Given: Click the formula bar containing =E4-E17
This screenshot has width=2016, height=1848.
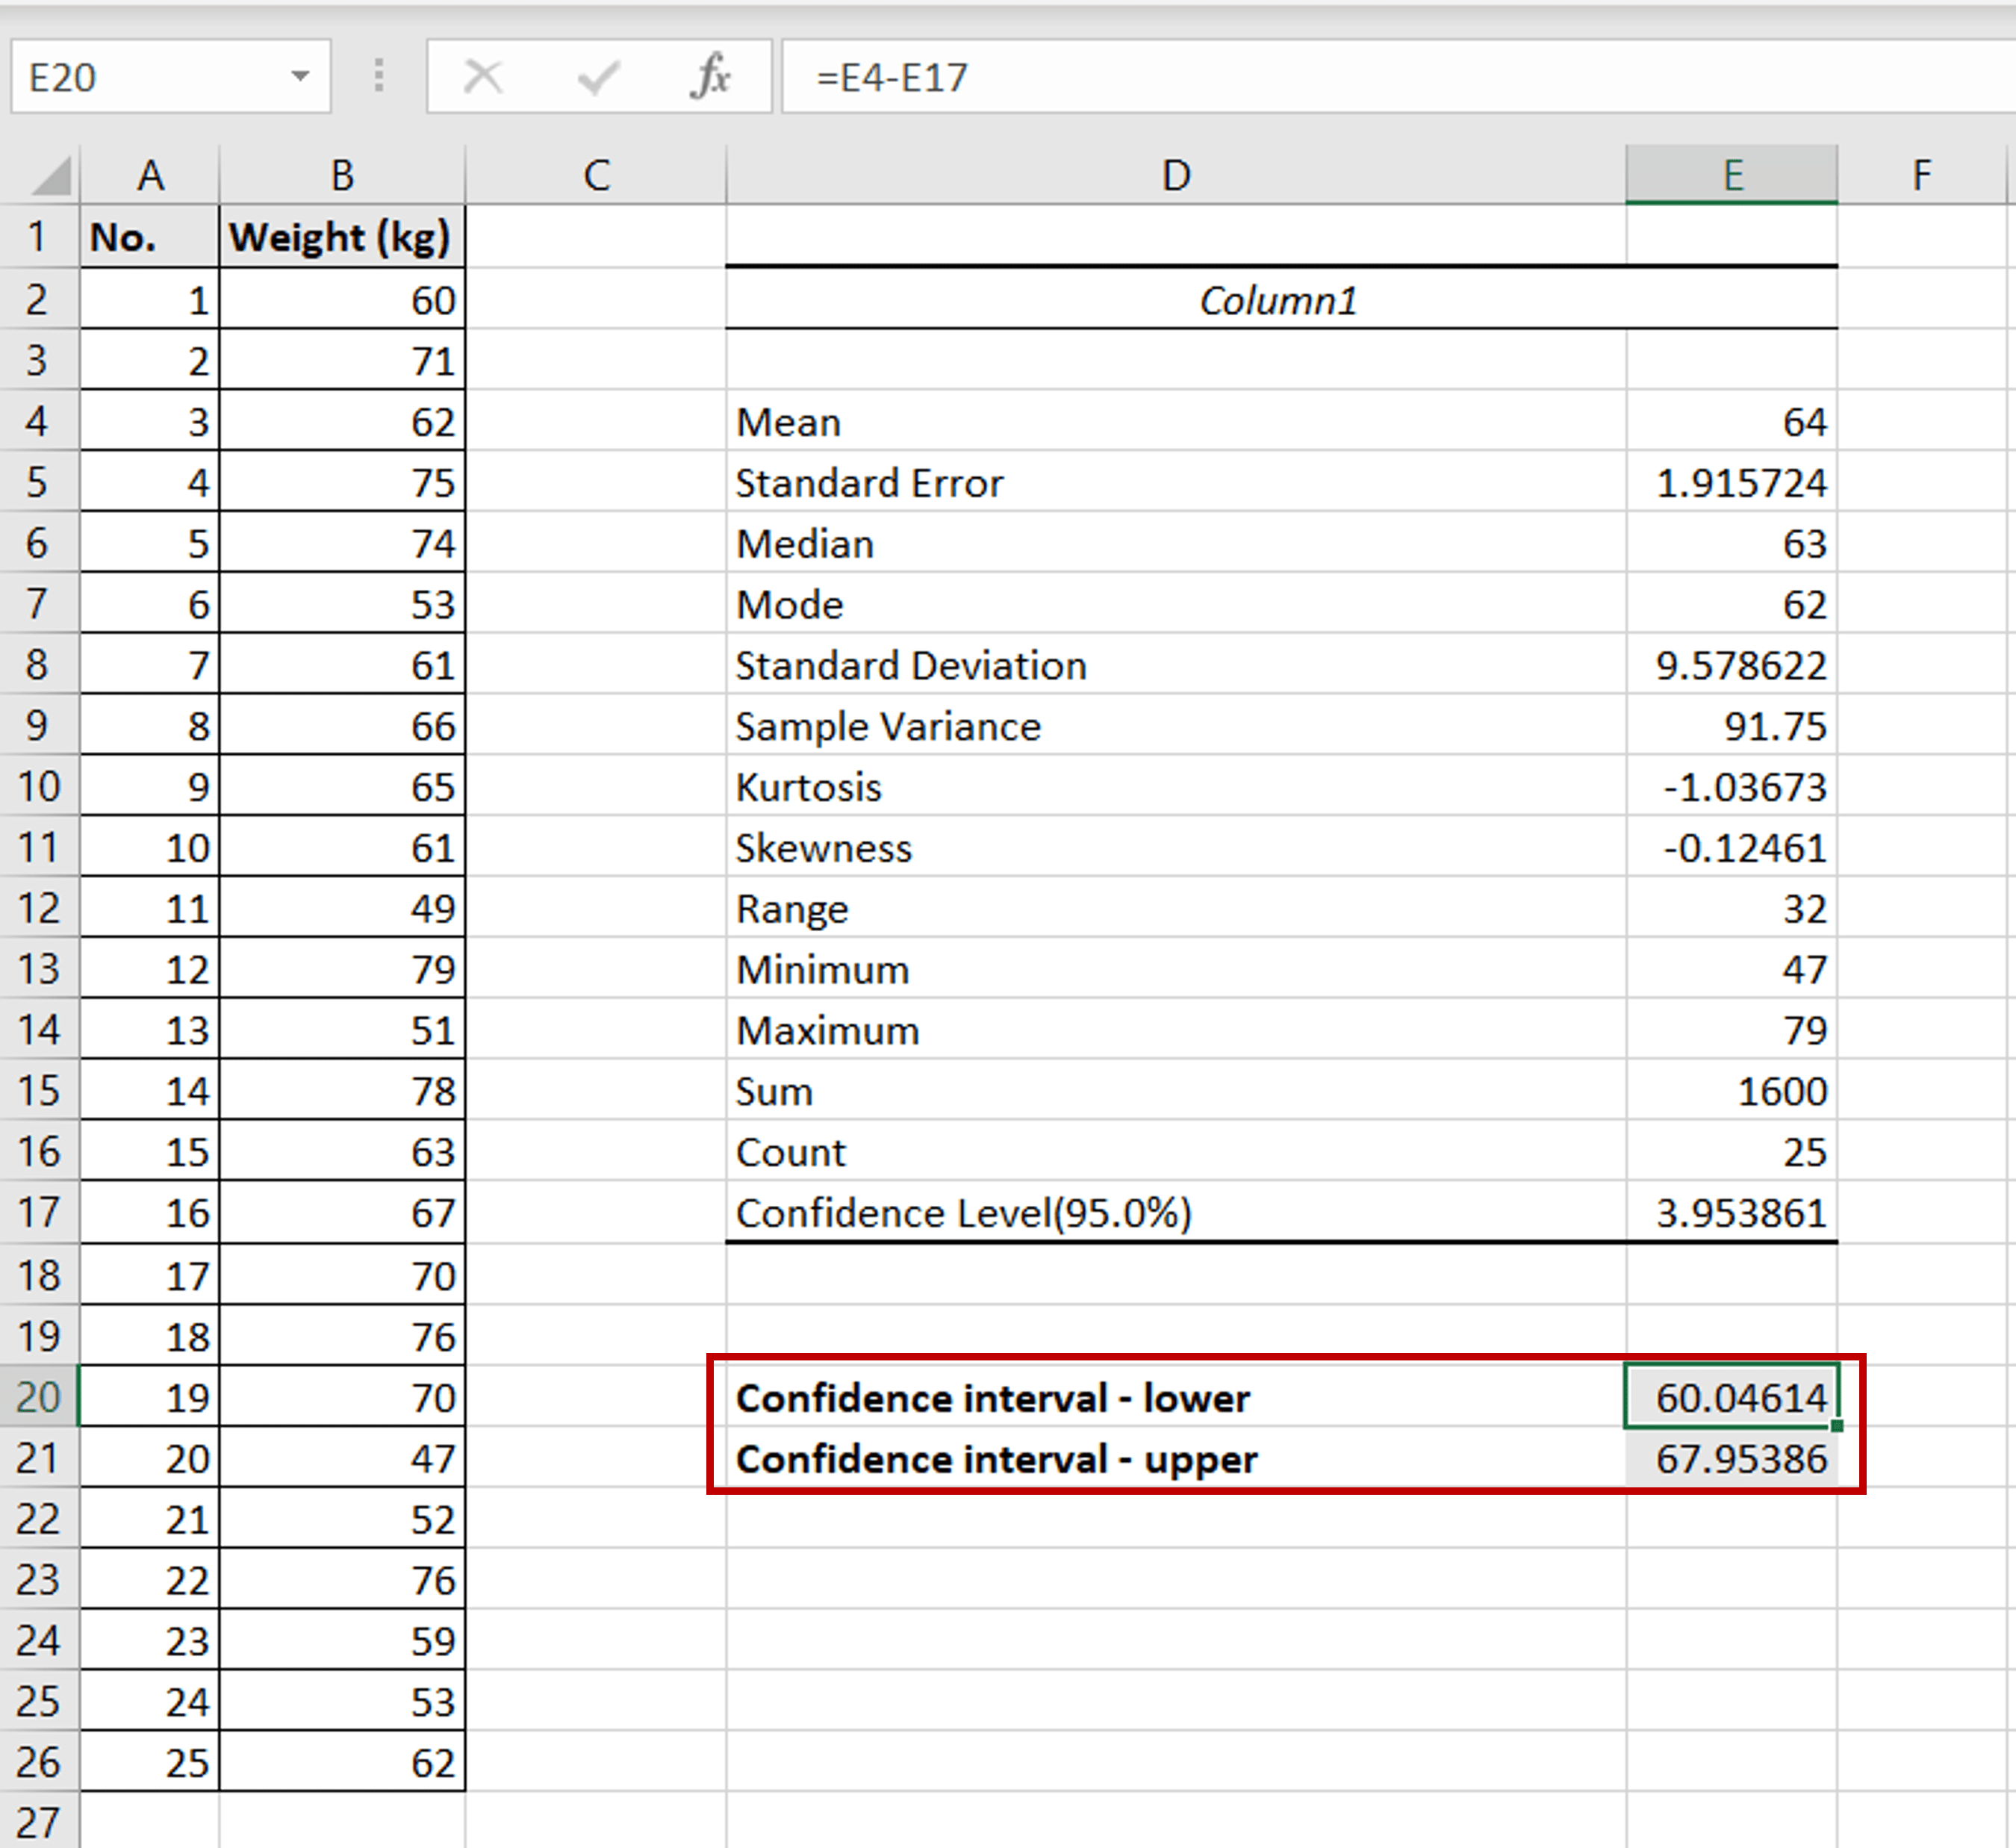Looking at the screenshot, I should (x=1100, y=76).
